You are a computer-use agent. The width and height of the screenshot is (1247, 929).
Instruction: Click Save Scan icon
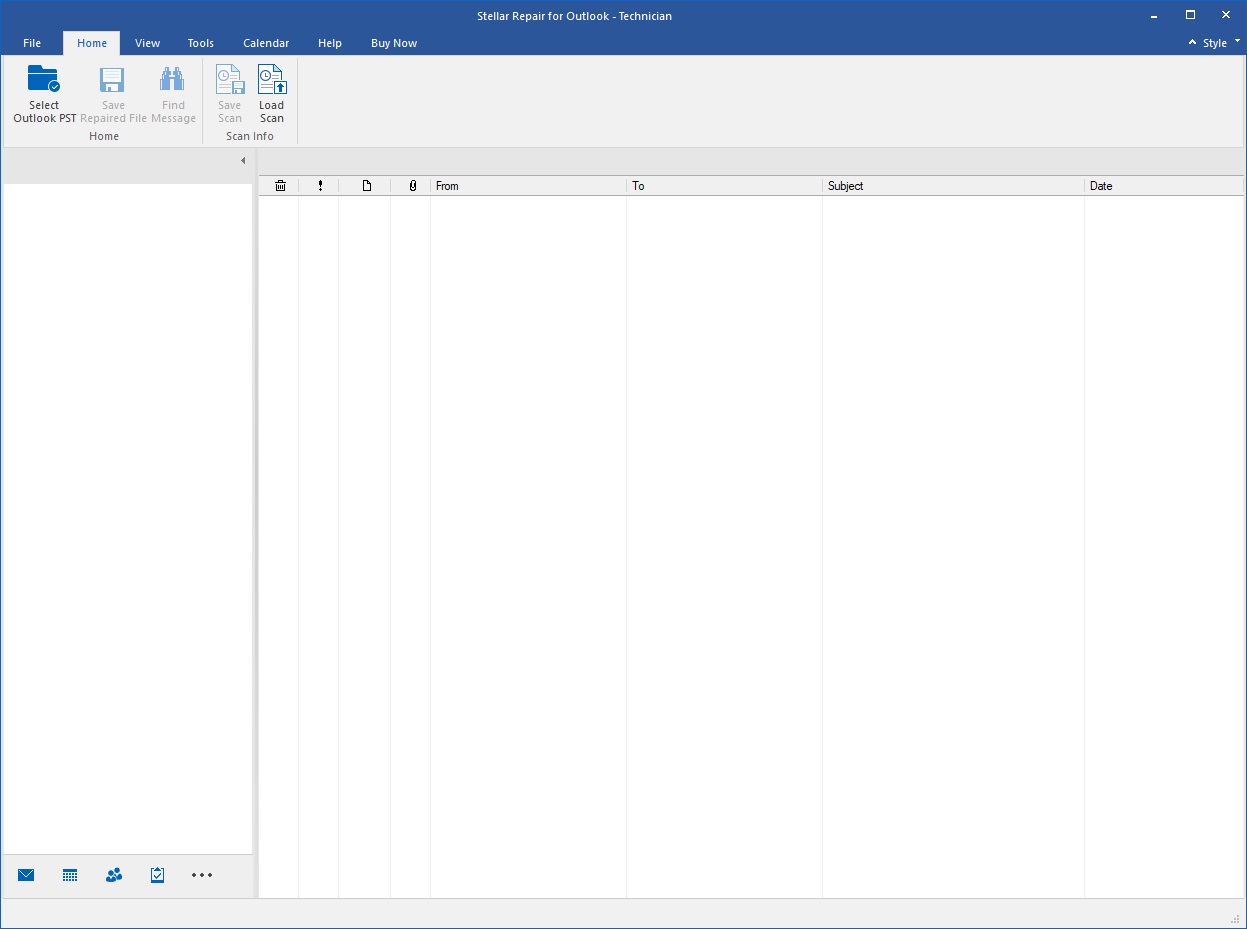230,79
